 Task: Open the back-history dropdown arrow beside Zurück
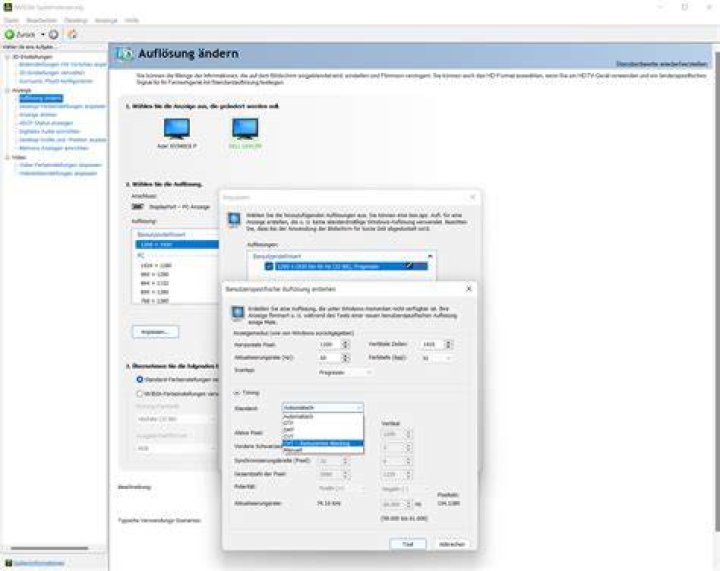[43, 34]
